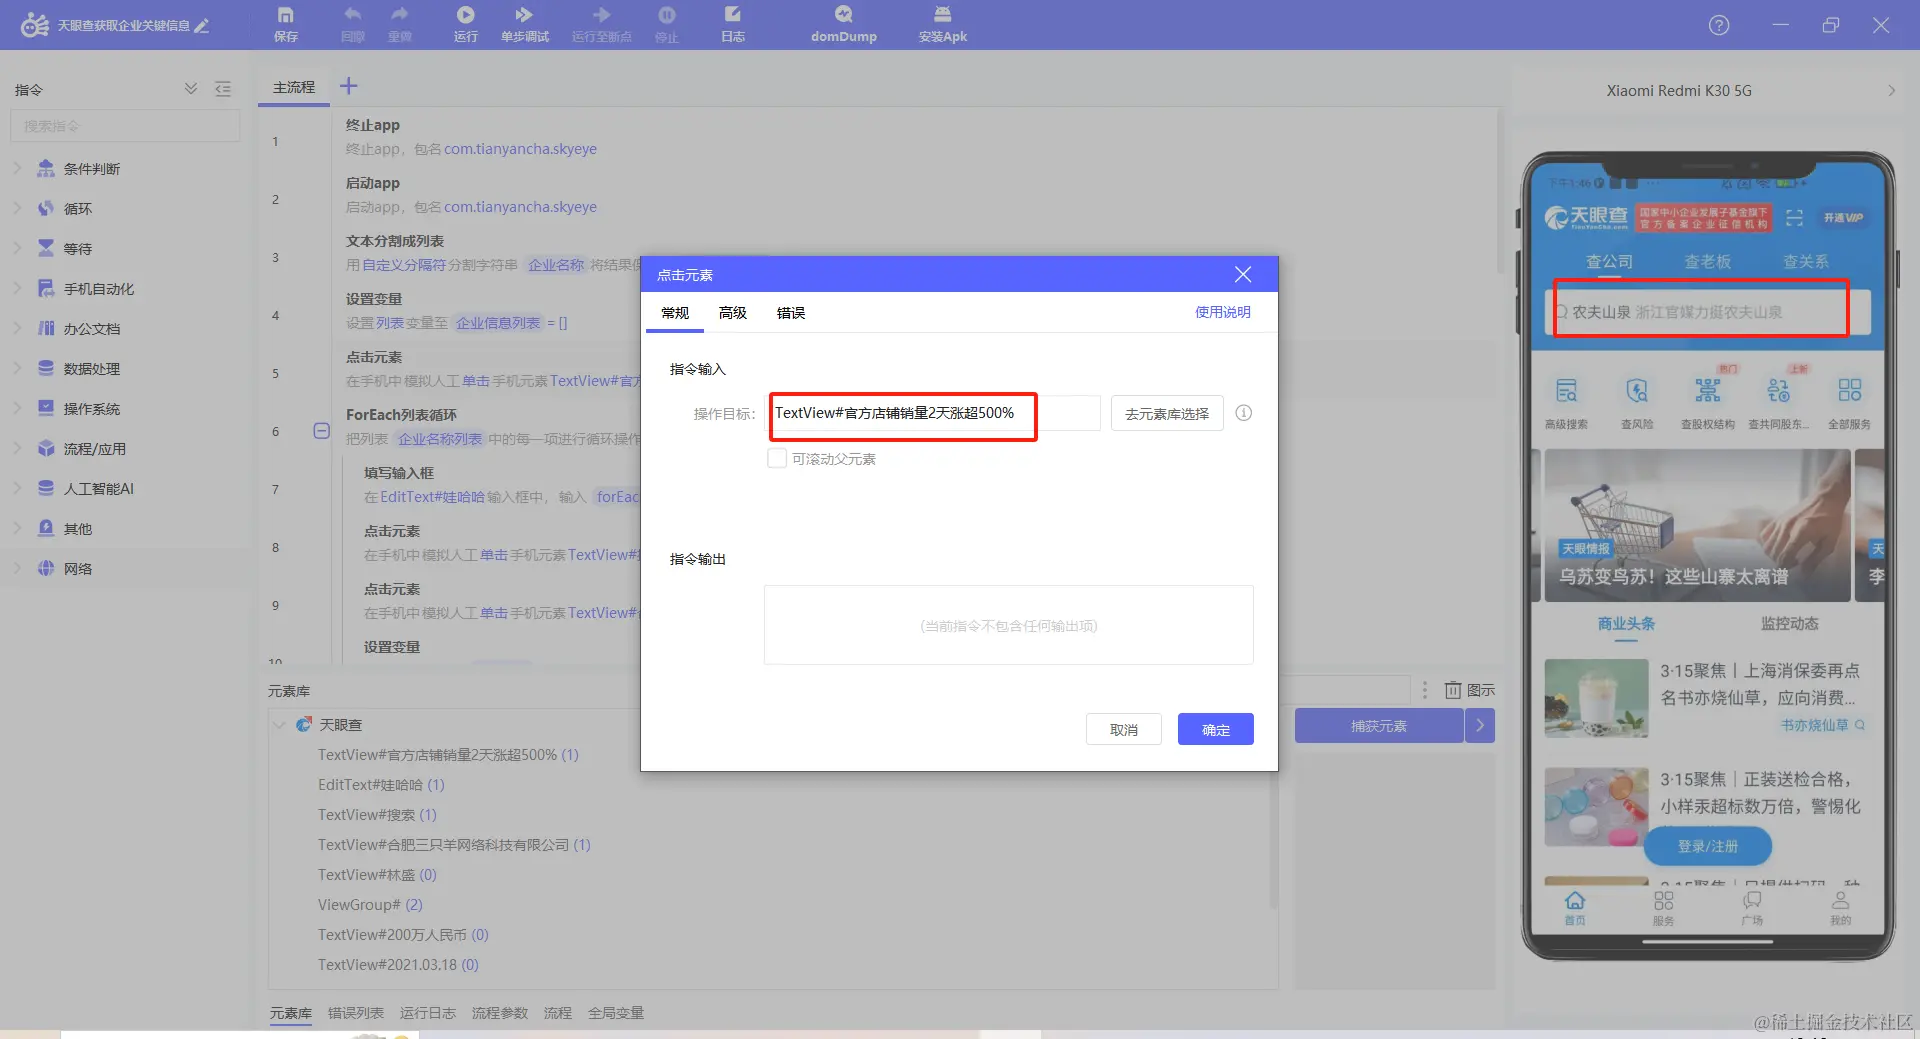Expand the 数据处理 command category
The height and width of the screenshot is (1039, 1920).
[x=17, y=368]
